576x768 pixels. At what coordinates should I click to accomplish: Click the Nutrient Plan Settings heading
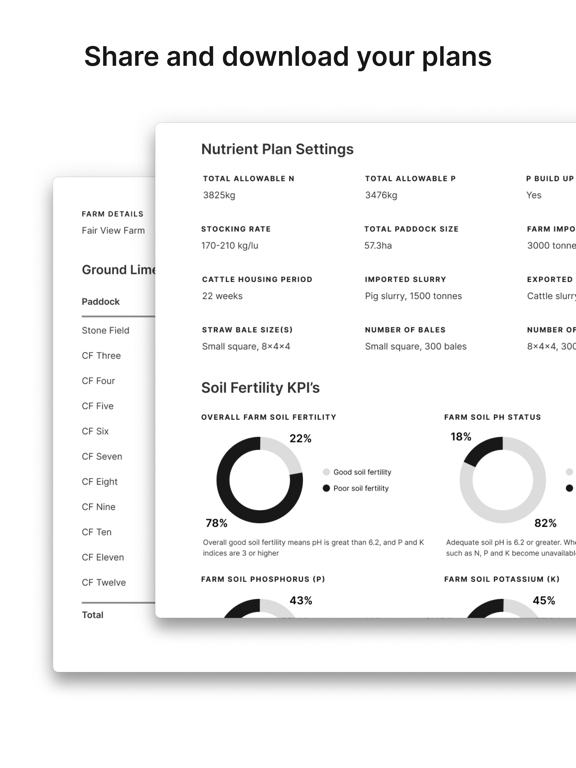coord(277,149)
